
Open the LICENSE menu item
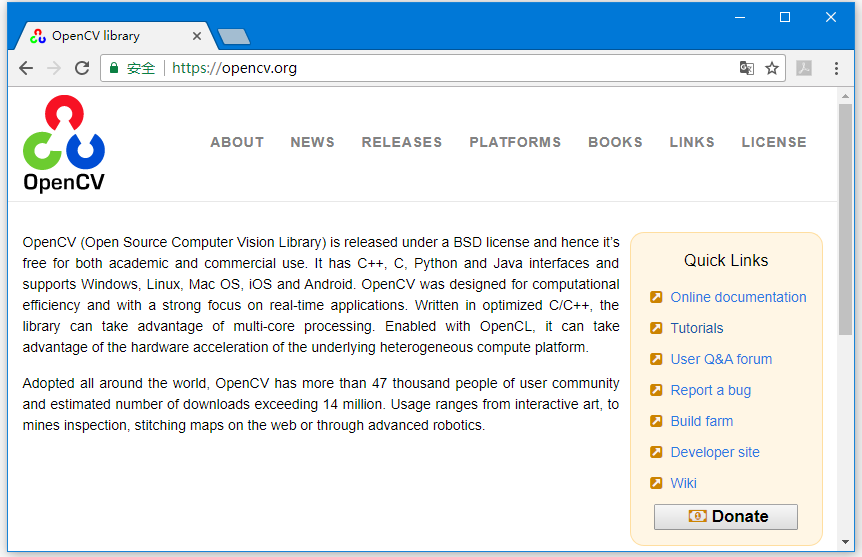click(x=773, y=142)
